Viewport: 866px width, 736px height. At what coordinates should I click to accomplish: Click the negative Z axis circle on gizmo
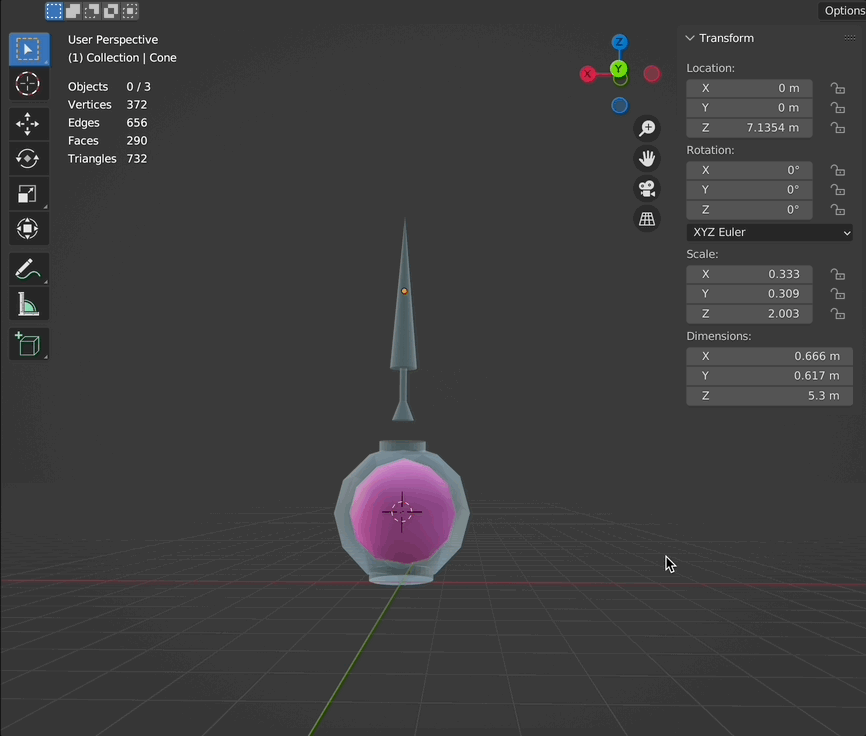[619, 105]
